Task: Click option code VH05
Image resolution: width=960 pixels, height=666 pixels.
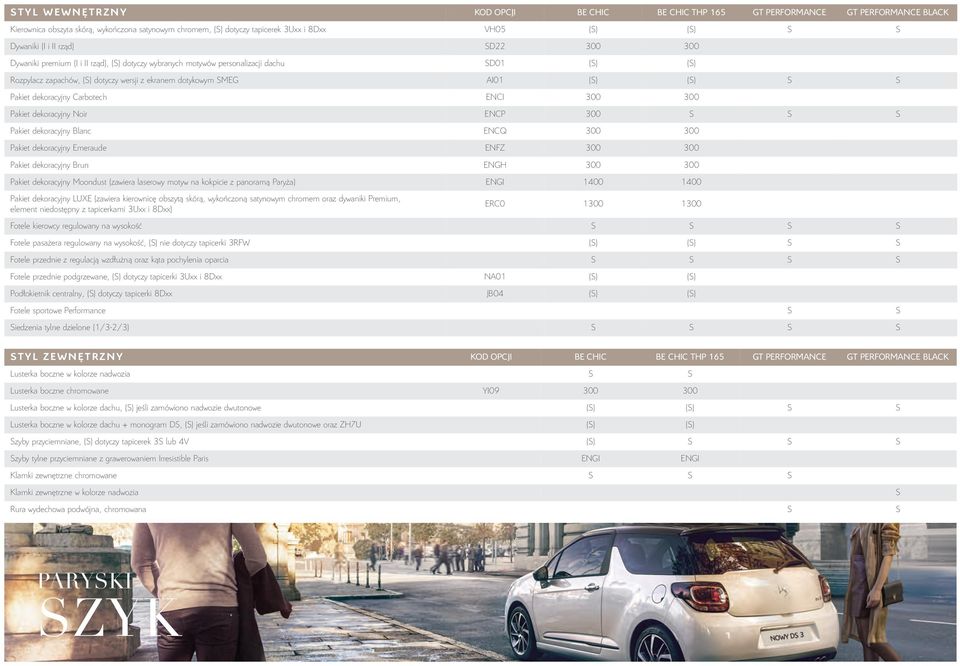Action: tap(495, 29)
